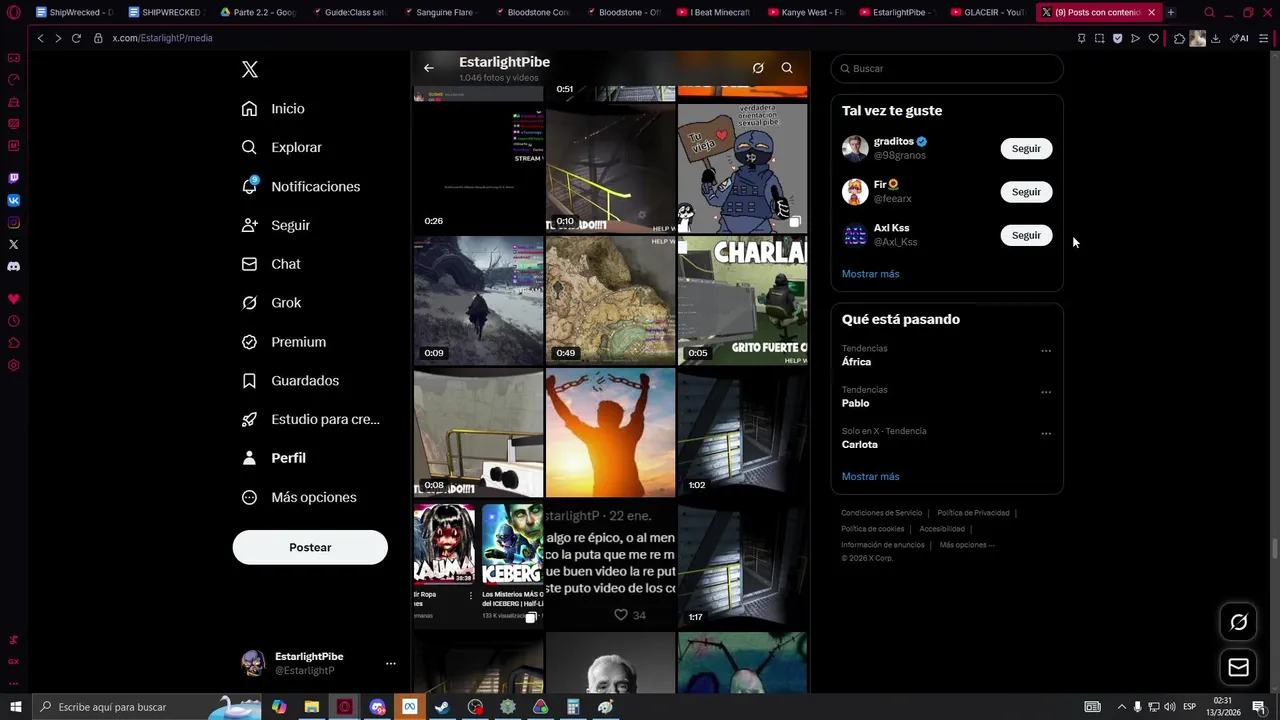This screenshot has height=720, width=1280.
Task: Open the options ellipsis for África trend
Action: [x=1046, y=351]
